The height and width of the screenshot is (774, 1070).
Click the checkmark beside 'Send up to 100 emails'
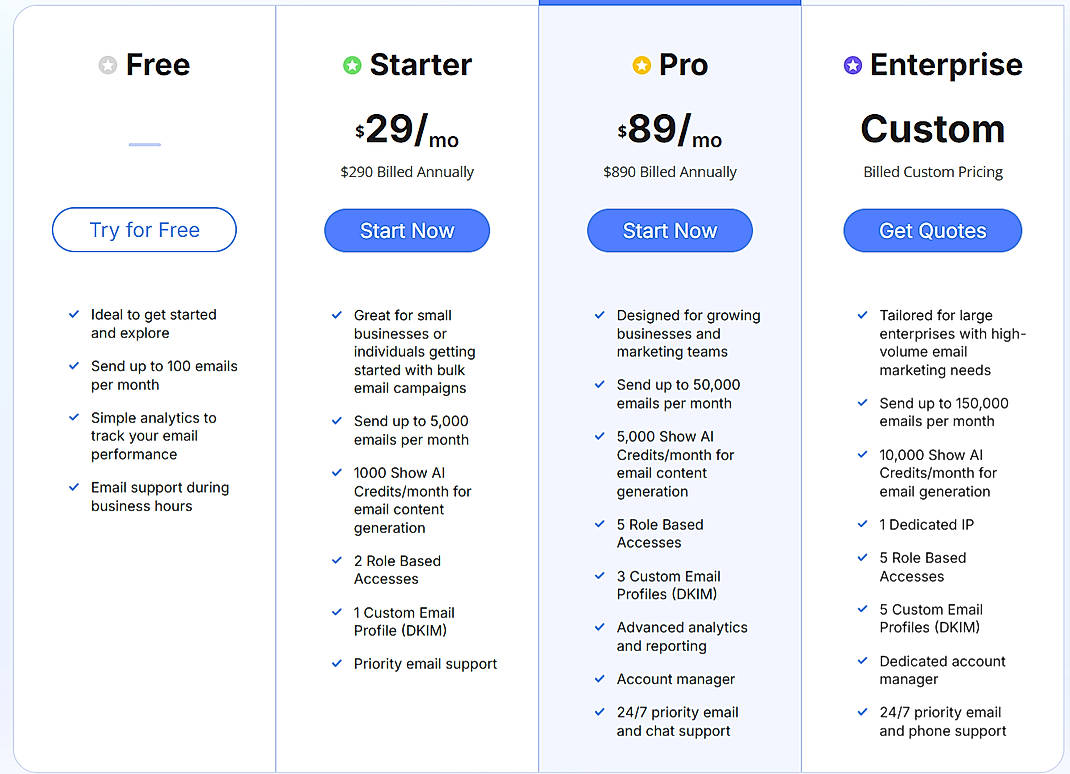(x=73, y=366)
